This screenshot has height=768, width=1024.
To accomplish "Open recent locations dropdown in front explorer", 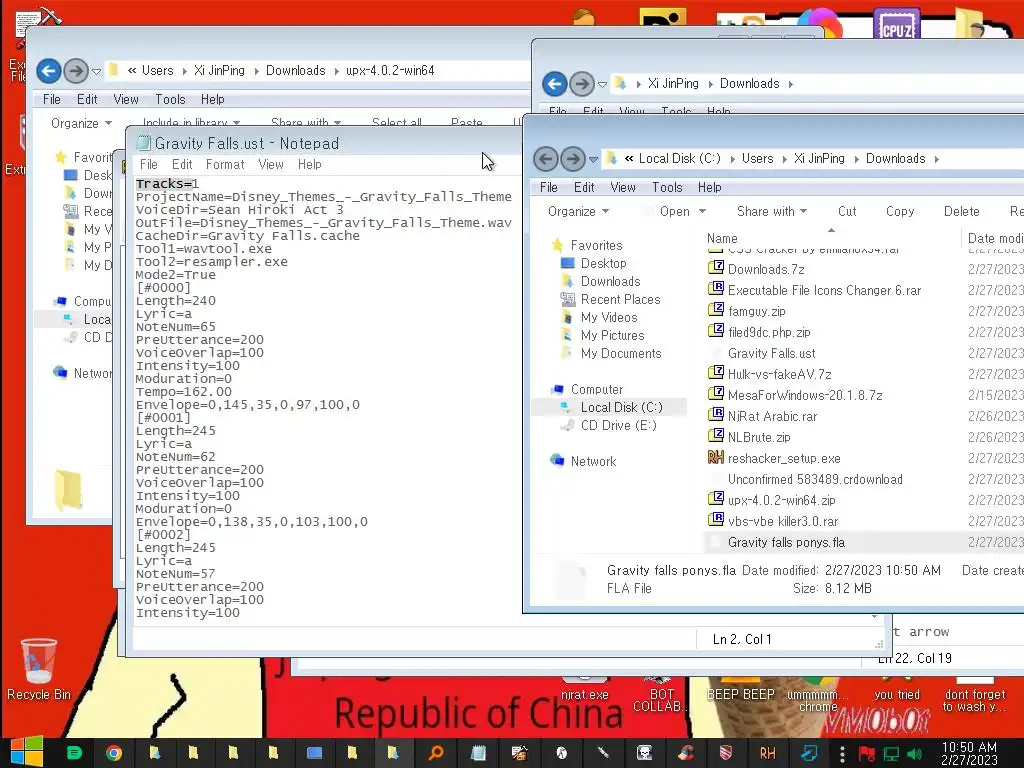I will pyautogui.click(x=593, y=159).
